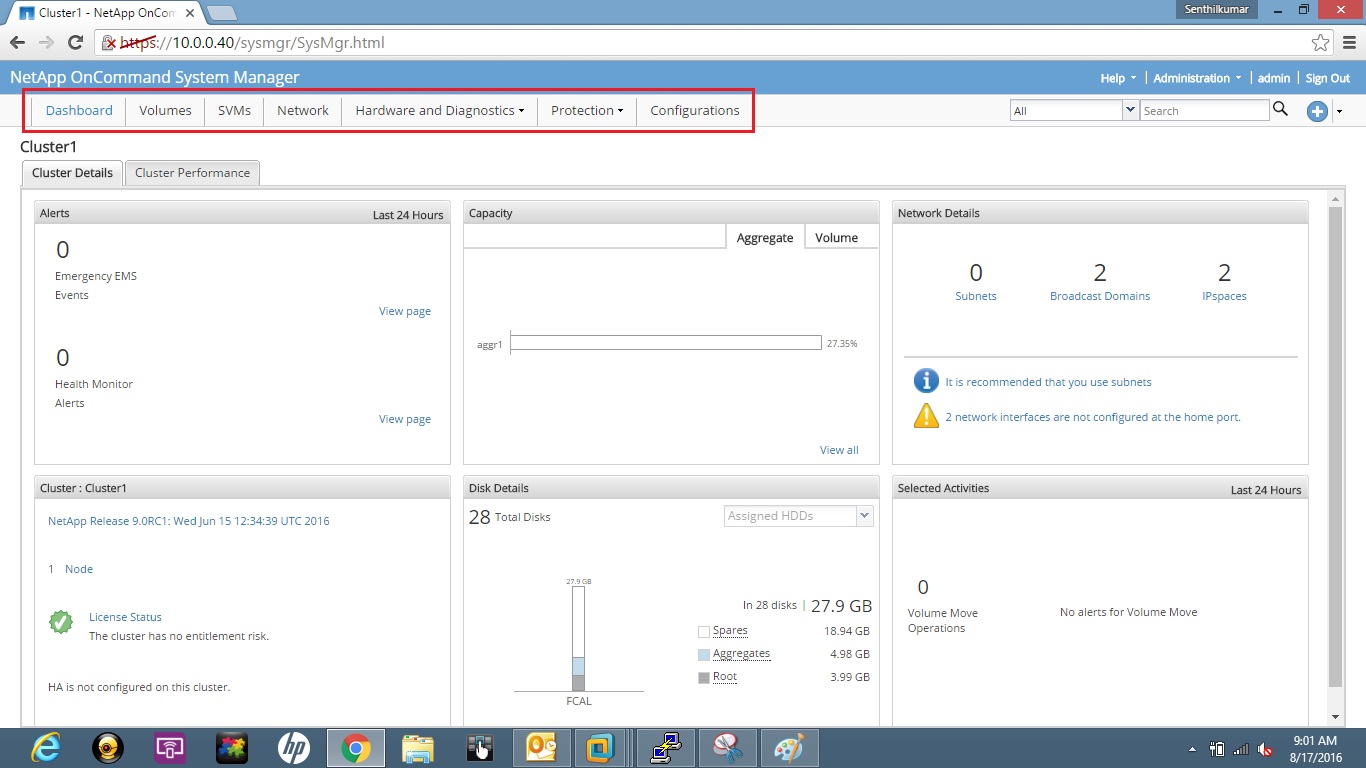Open Google Chrome from the taskbar

[x=355, y=747]
